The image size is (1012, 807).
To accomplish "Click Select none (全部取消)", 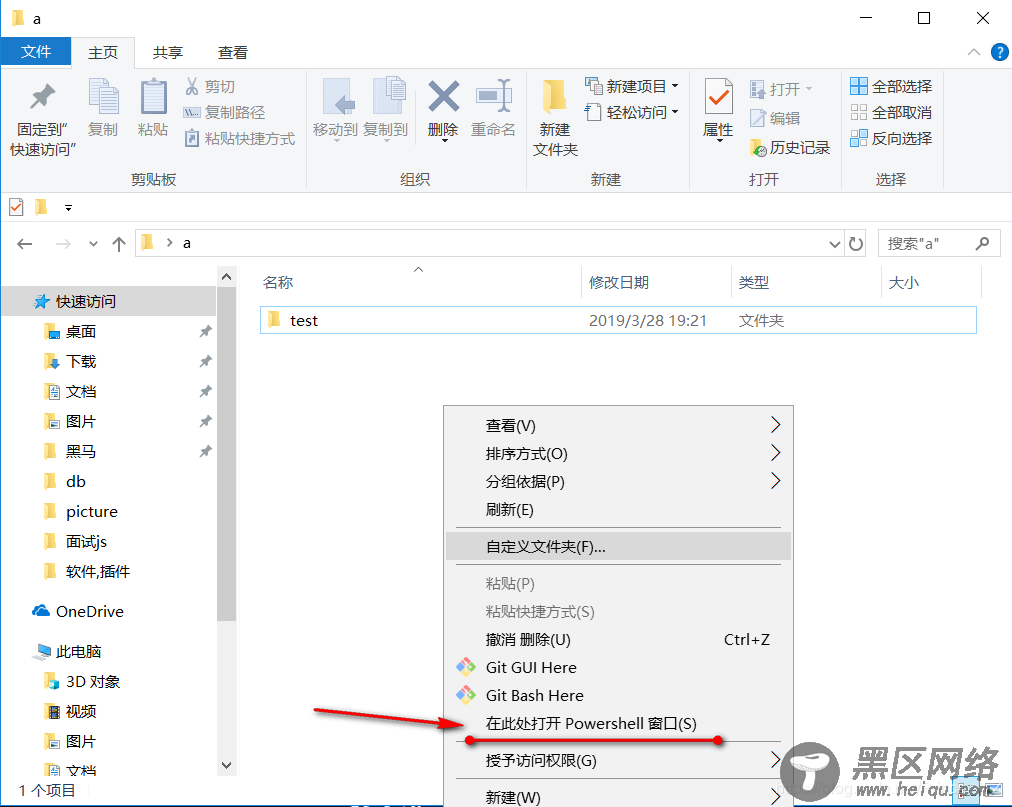I will point(891,112).
